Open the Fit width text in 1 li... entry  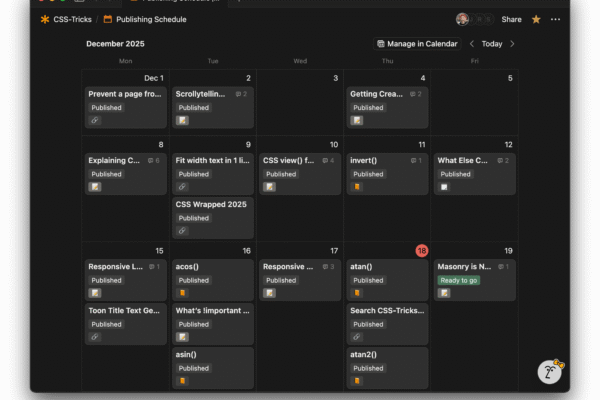[213, 174]
